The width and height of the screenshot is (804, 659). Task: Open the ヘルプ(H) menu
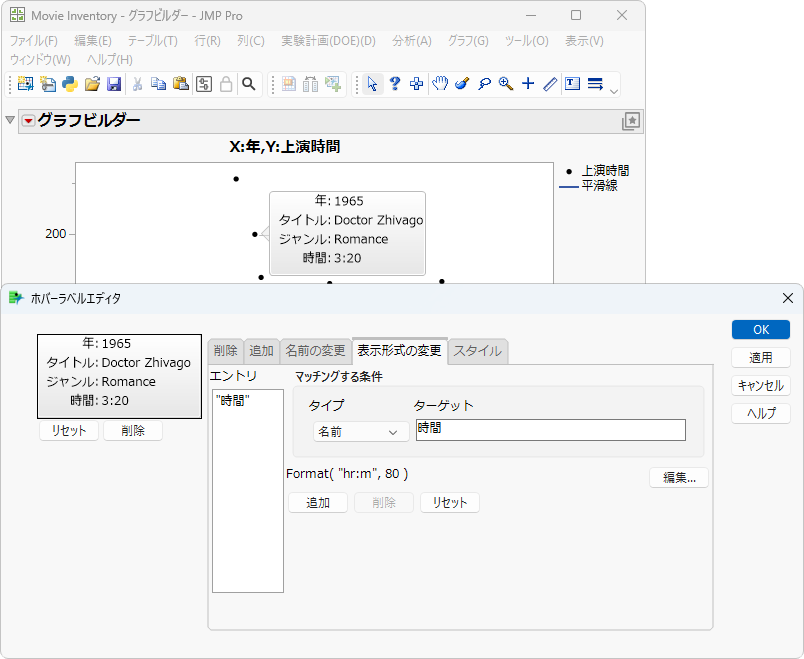click(x=110, y=59)
